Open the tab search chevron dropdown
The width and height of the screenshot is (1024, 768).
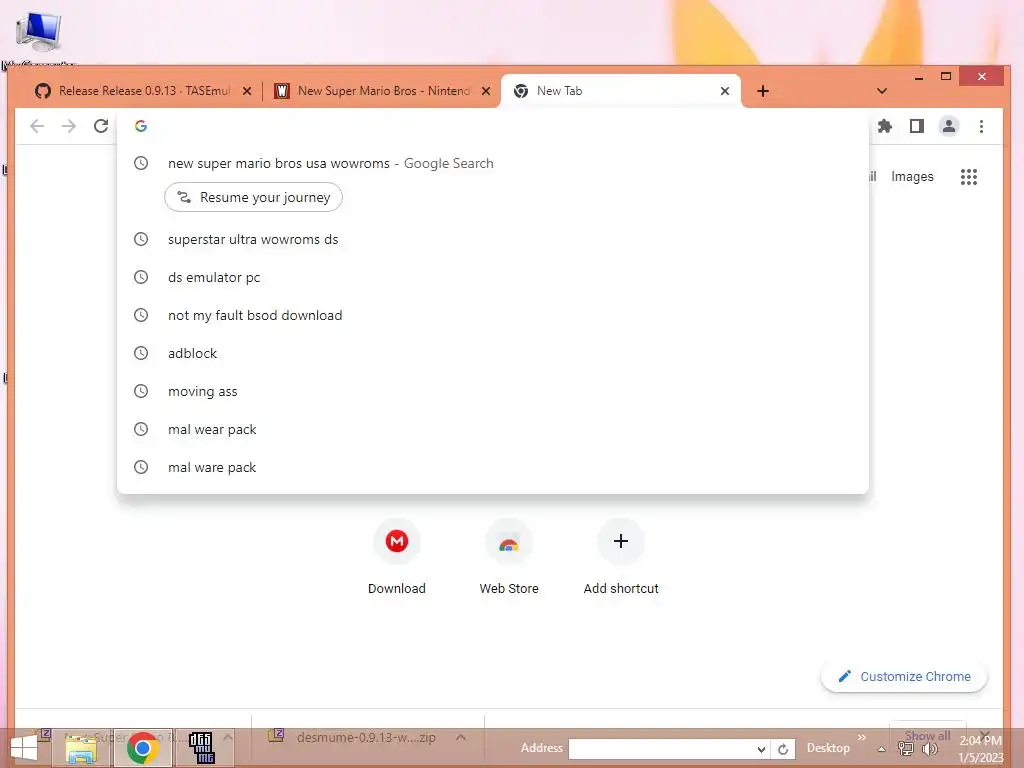tap(882, 91)
